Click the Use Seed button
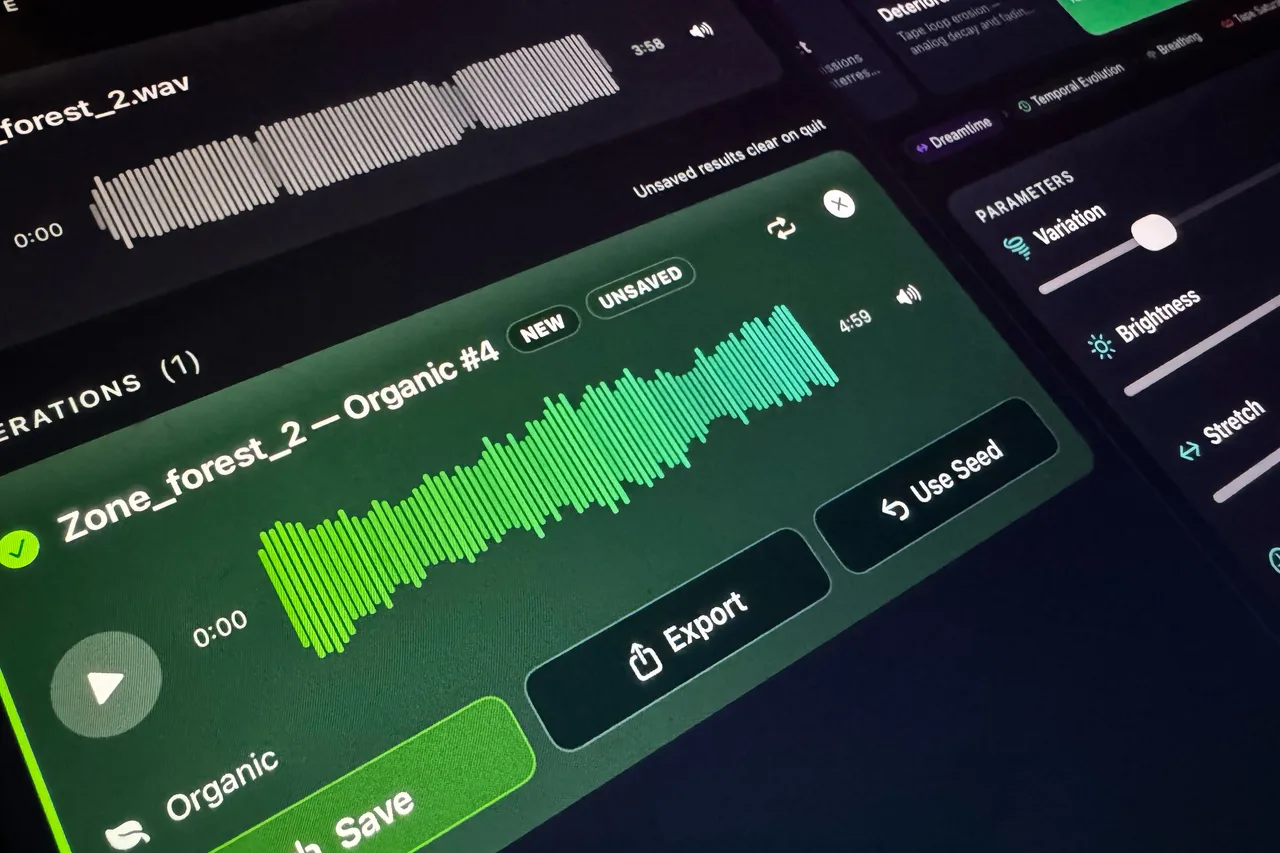Viewport: 1280px width, 853px height. click(937, 484)
